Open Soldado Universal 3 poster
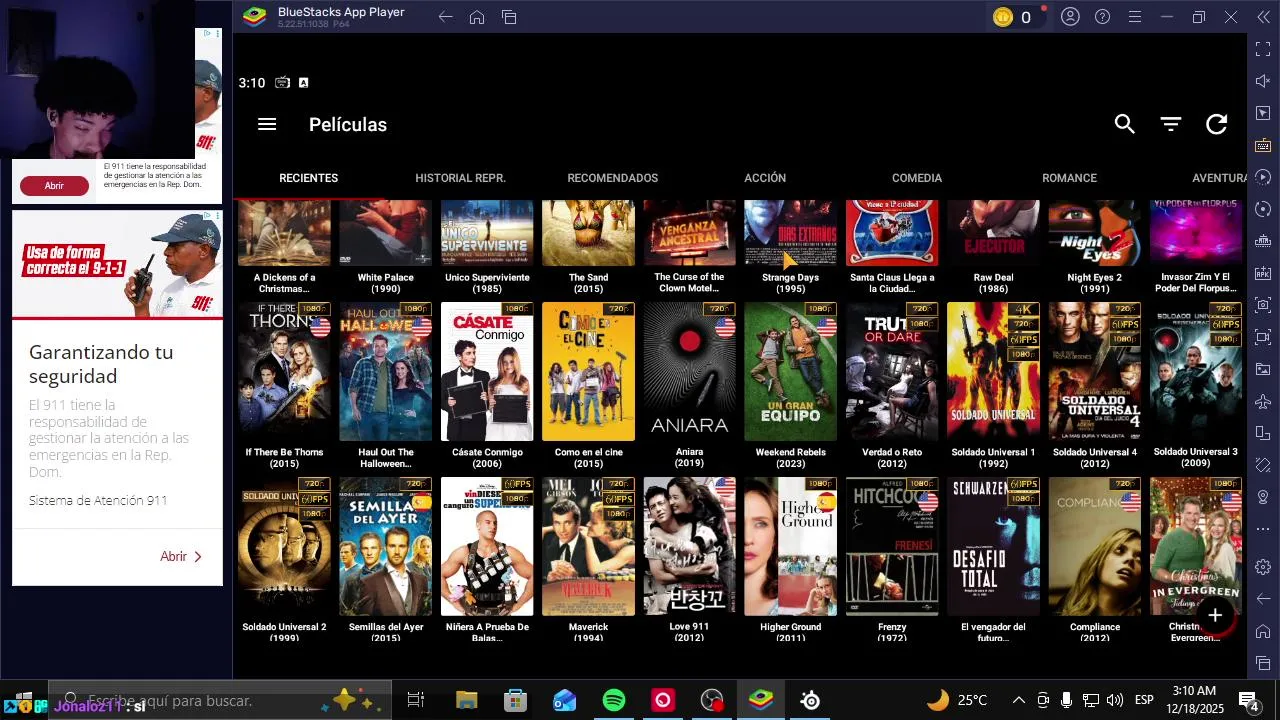Viewport: 1280px width, 720px height. point(1195,372)
